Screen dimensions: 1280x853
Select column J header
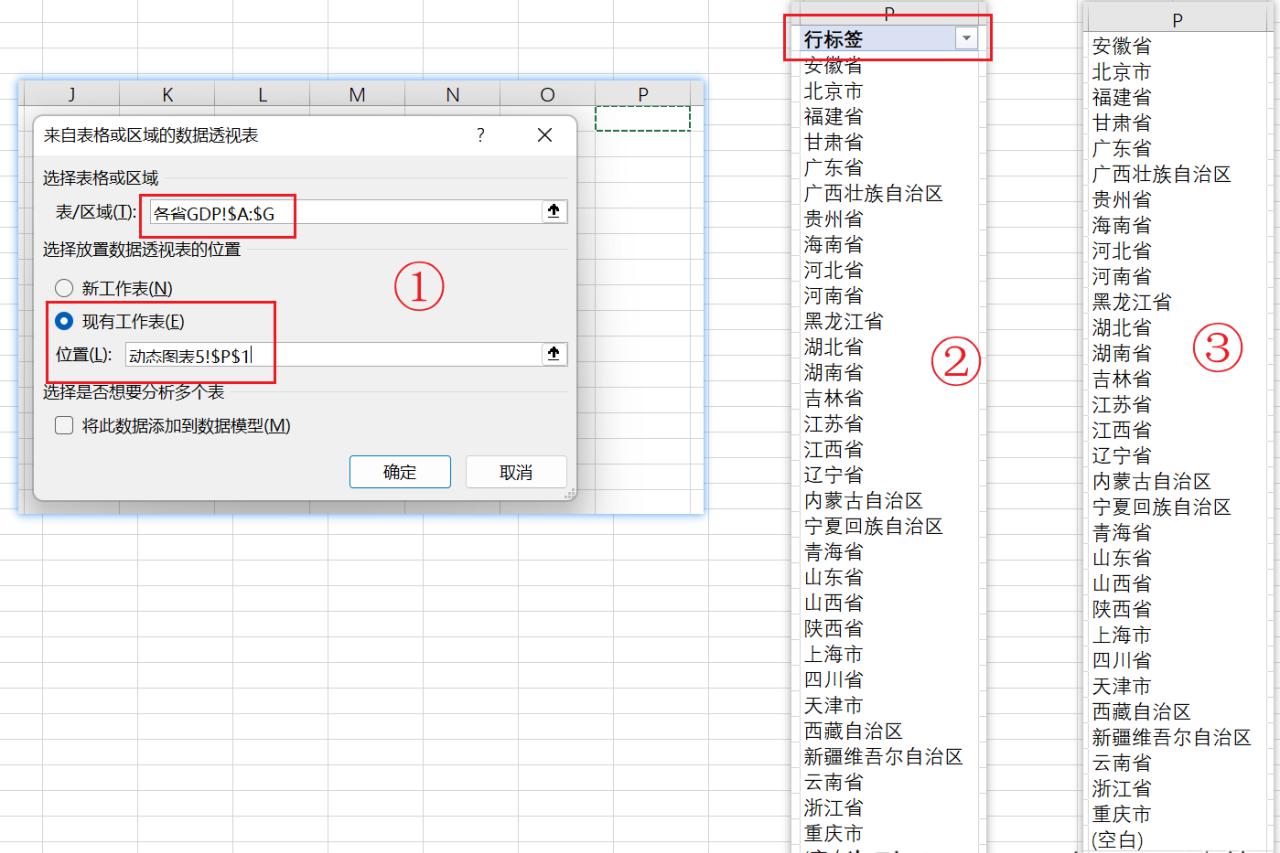click(71, 95)
